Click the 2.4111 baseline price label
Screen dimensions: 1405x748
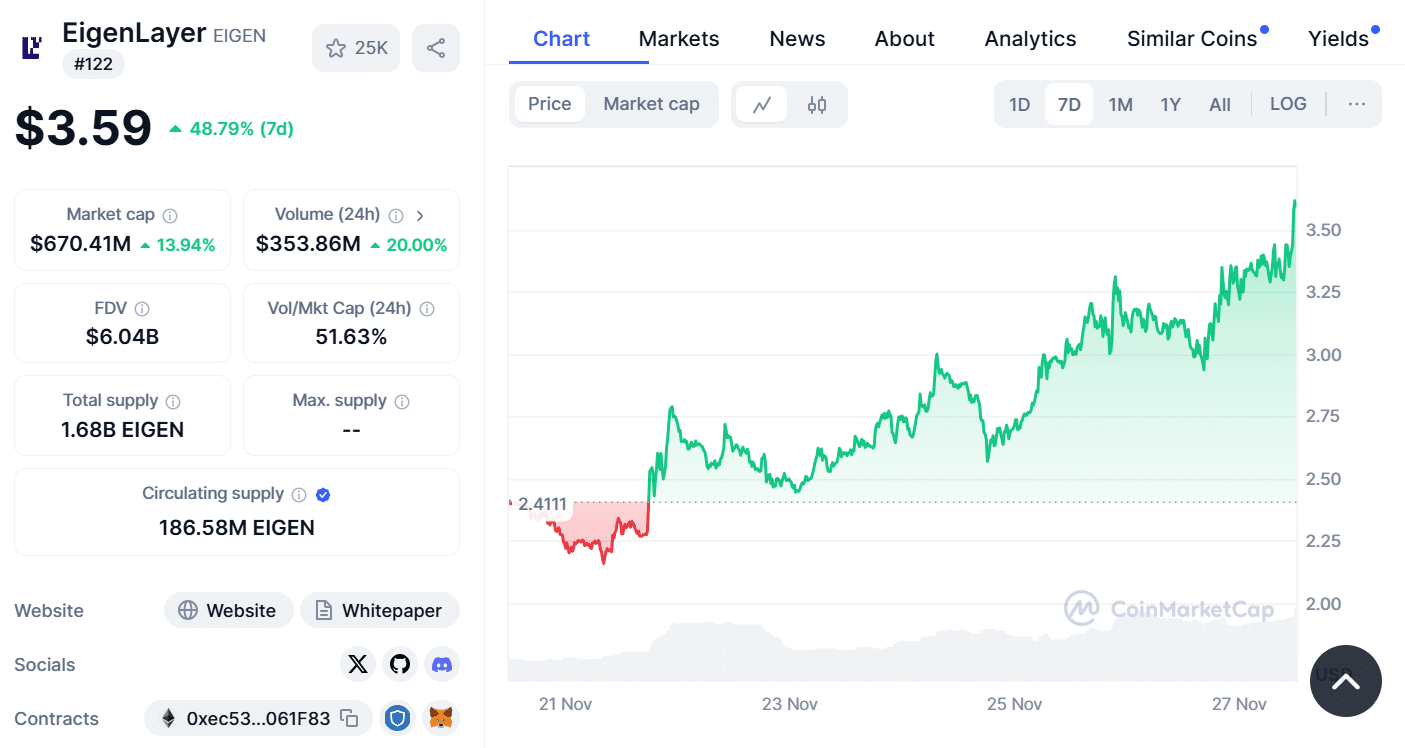click(x=542, y=504)
